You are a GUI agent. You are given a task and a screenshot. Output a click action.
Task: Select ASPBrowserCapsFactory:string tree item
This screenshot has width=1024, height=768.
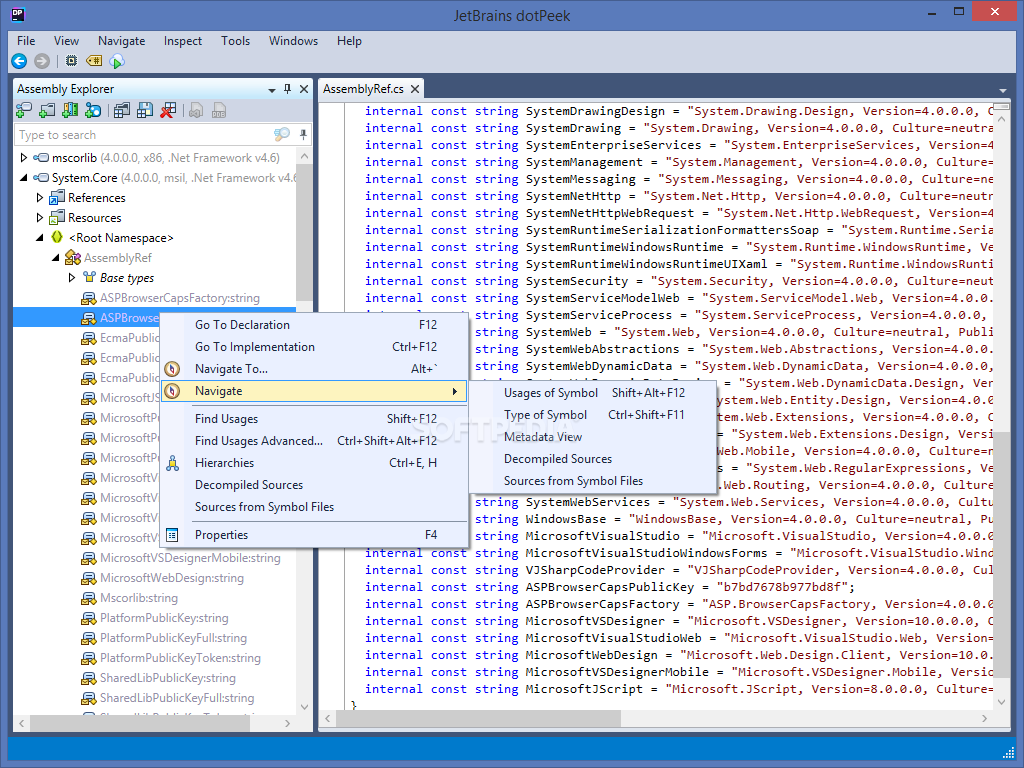coord(180,298)
